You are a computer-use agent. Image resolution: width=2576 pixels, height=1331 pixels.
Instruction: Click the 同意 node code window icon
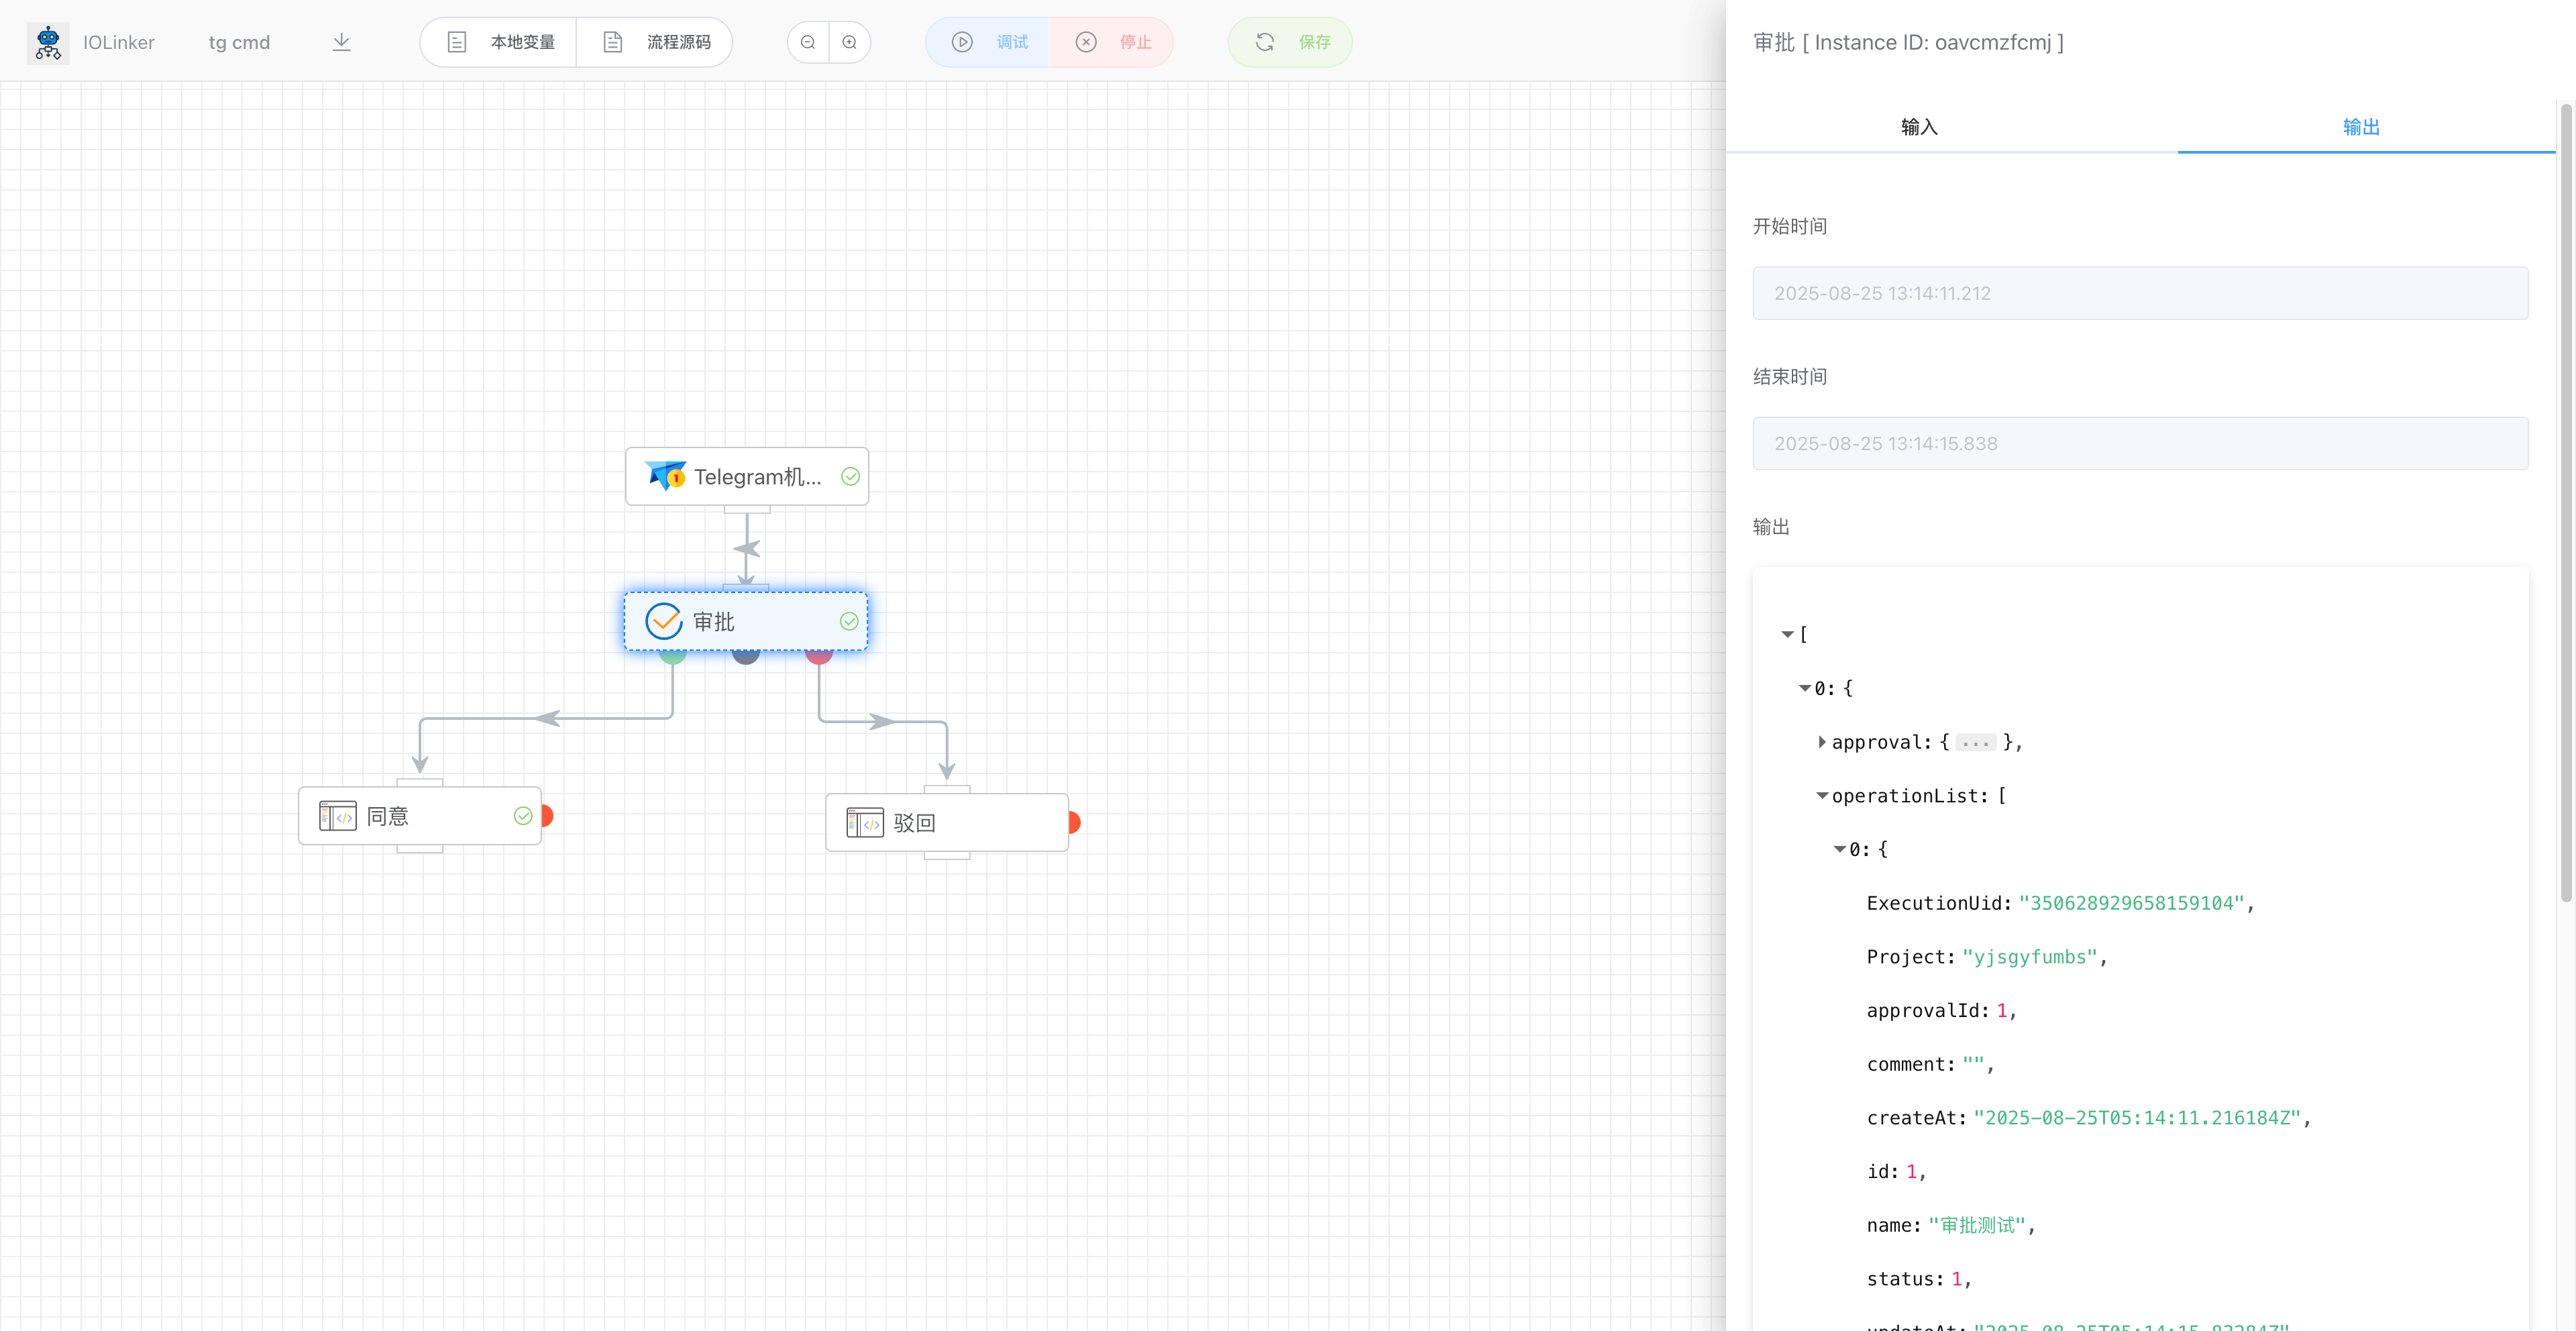tap(337, 816)
